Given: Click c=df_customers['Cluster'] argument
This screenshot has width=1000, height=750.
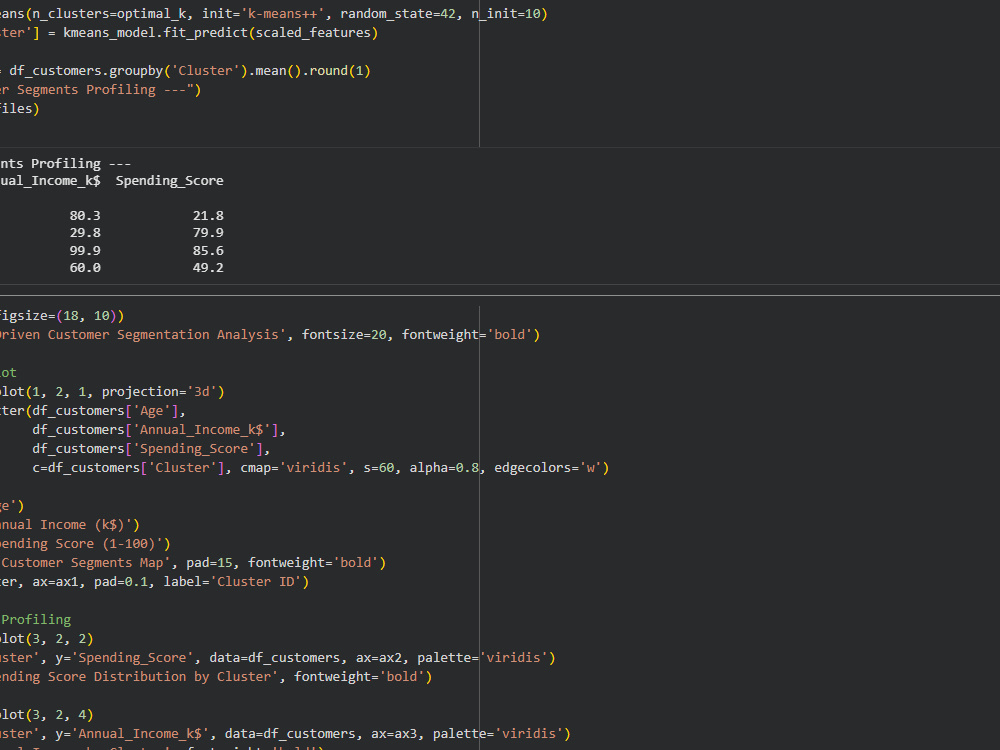Looking at the screenshot, I should (x=128, y=468).
